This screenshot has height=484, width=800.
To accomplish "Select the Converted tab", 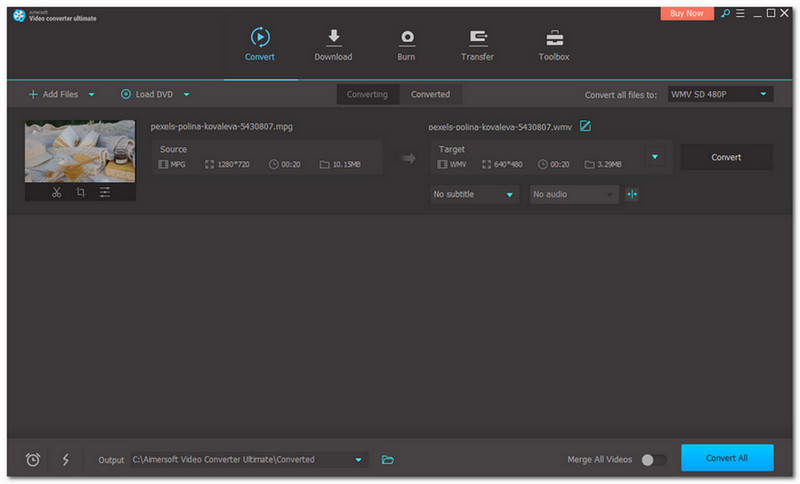I will coord(430,94).
